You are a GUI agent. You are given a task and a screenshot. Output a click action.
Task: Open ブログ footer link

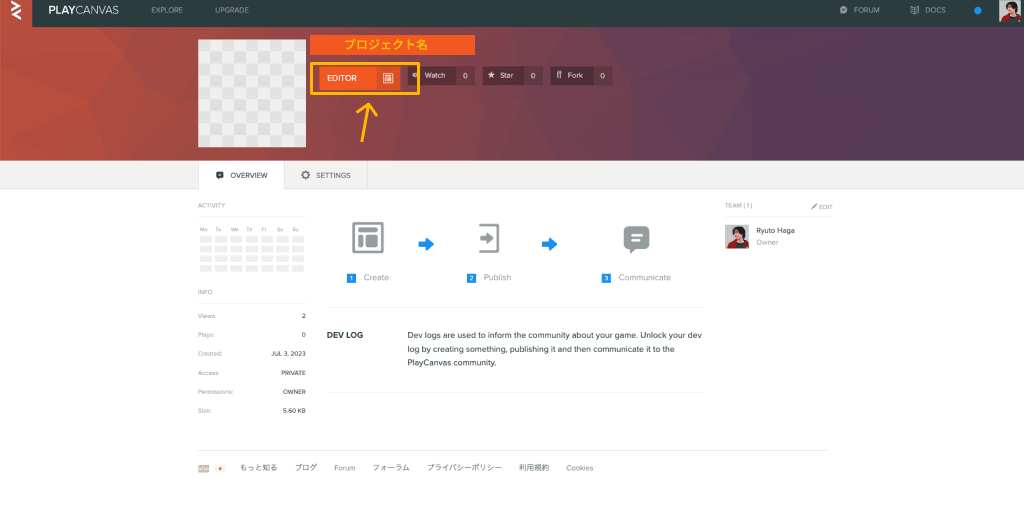[306, 468]
